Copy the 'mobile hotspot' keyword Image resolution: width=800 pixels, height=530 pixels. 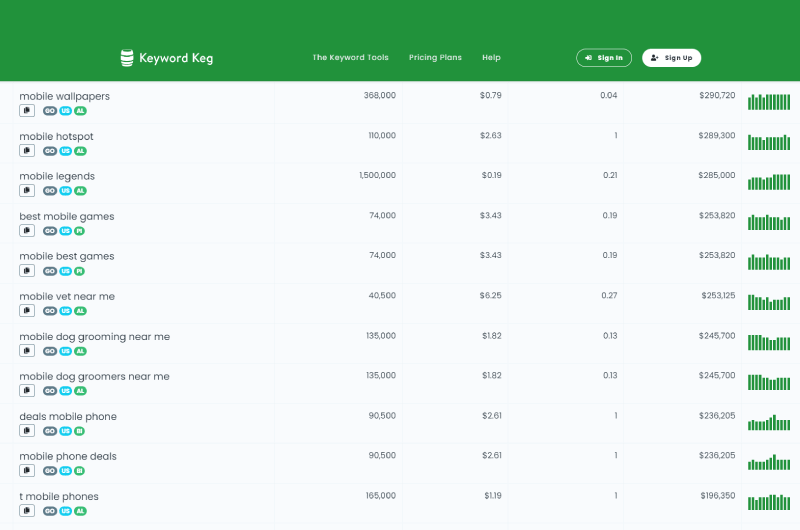[27, 150]
